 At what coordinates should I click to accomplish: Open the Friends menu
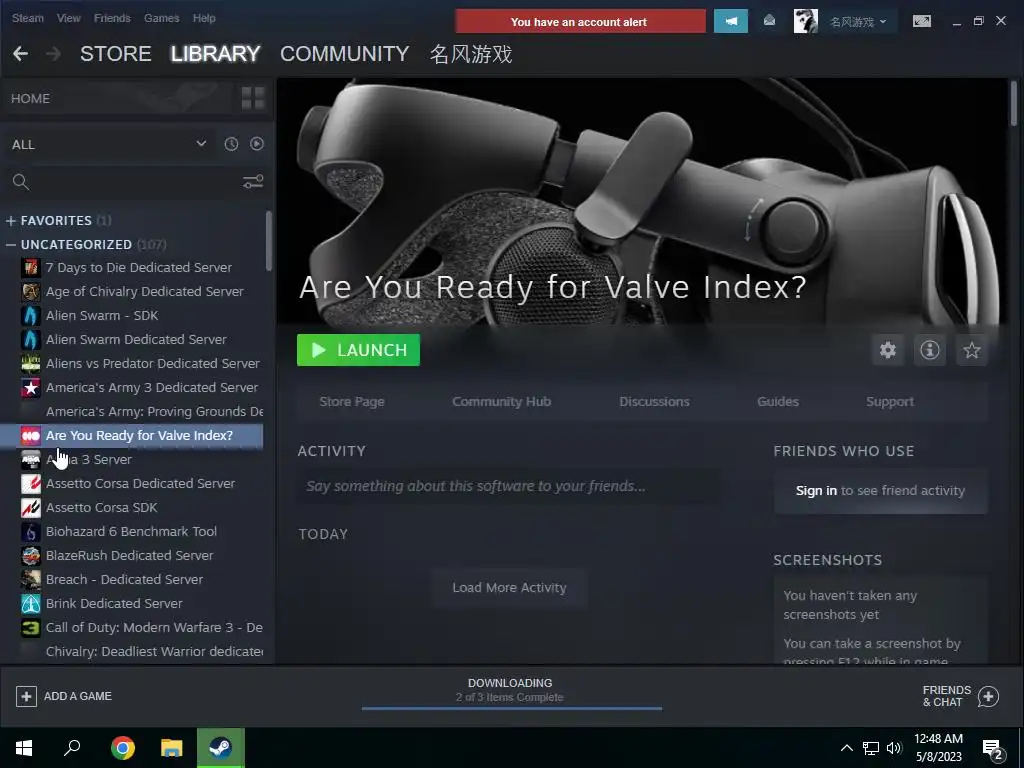tap(112, 18)
